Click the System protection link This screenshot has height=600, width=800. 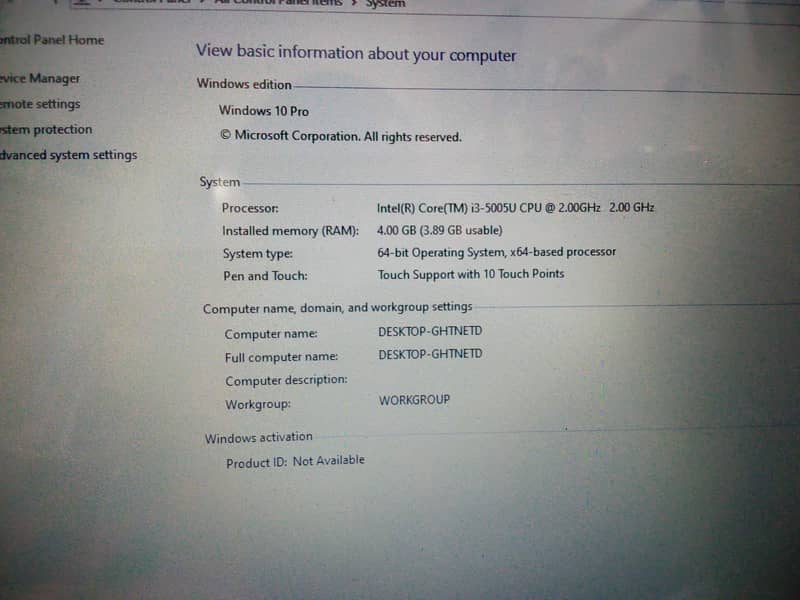(x=46, y=129)
